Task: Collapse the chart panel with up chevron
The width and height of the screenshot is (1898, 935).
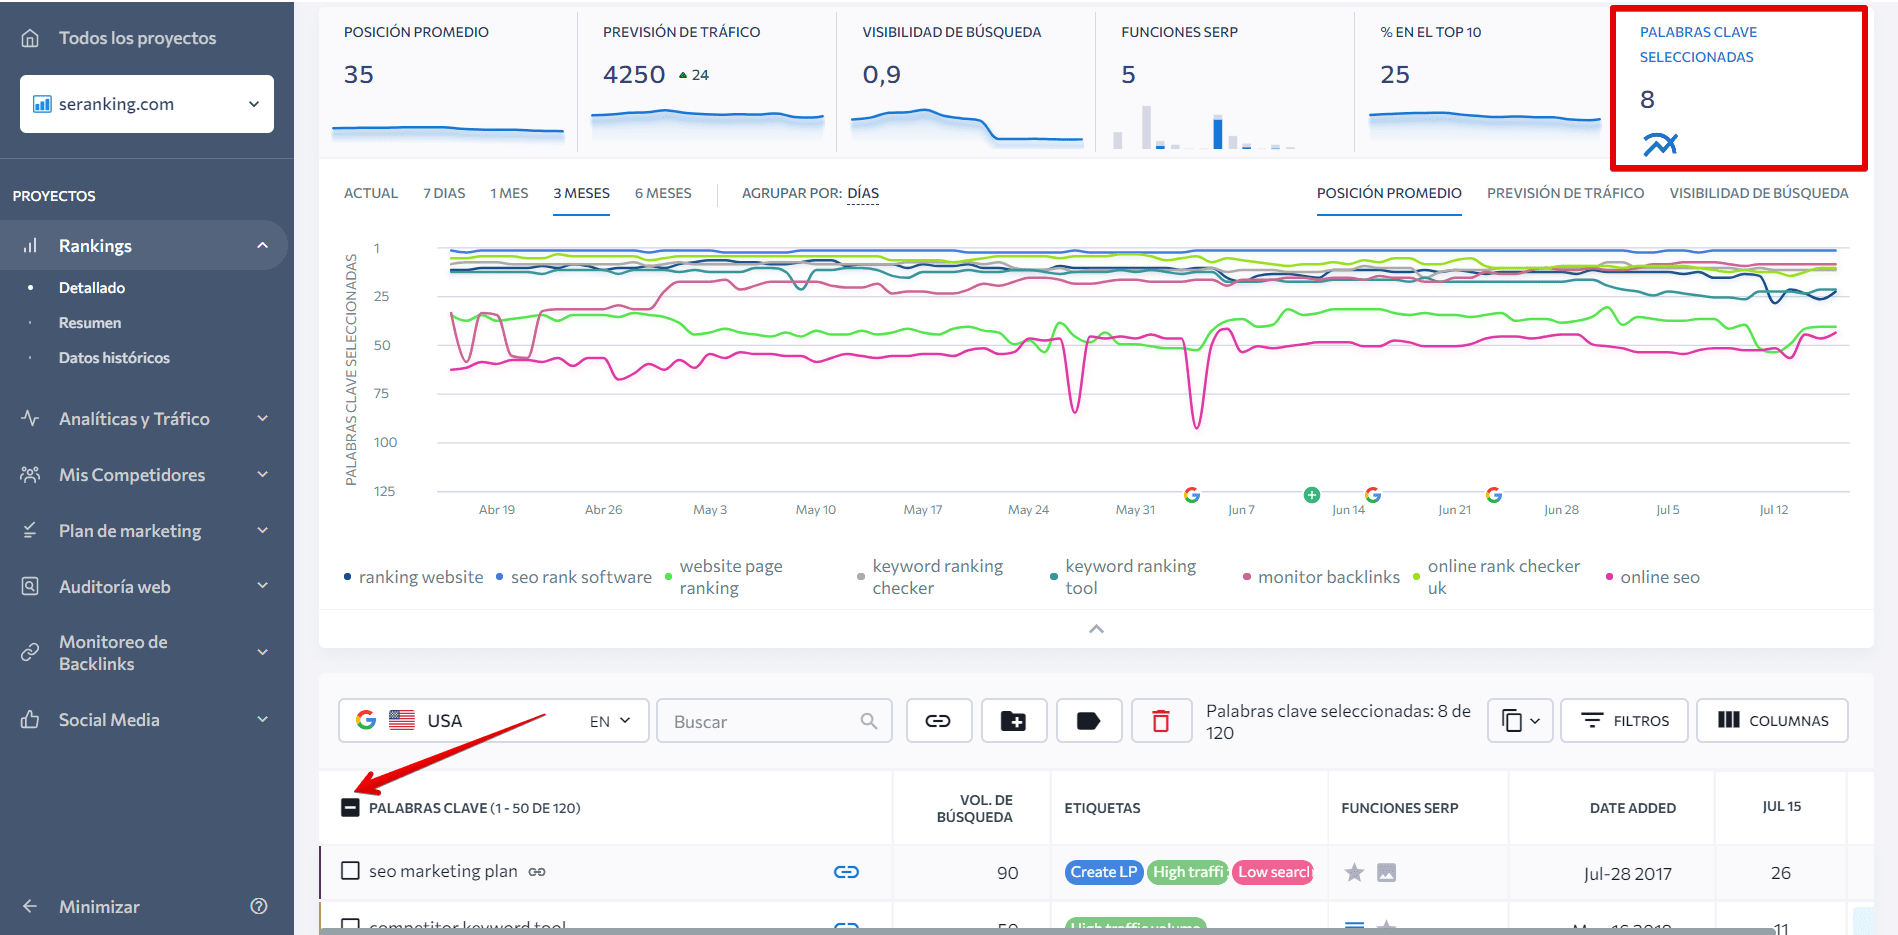Action: pos(1096,629)
